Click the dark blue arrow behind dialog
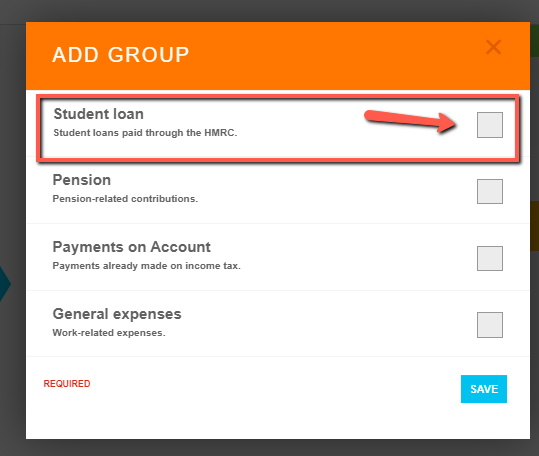 click(x=5, y=283)
